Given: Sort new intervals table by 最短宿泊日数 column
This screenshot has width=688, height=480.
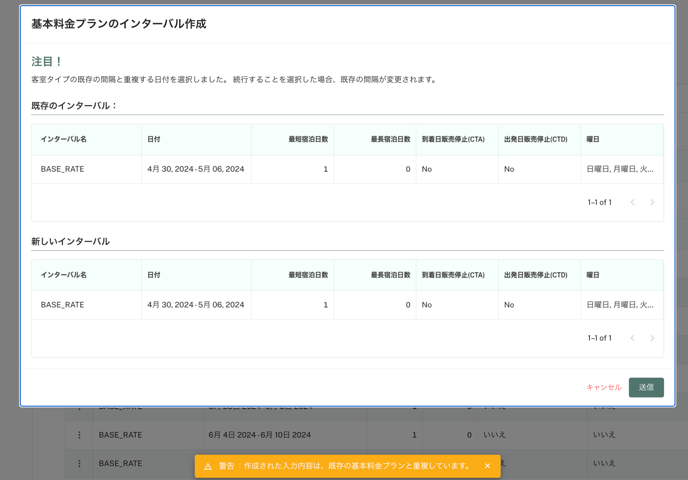Looking at the screenshot, I should [308, 275].
